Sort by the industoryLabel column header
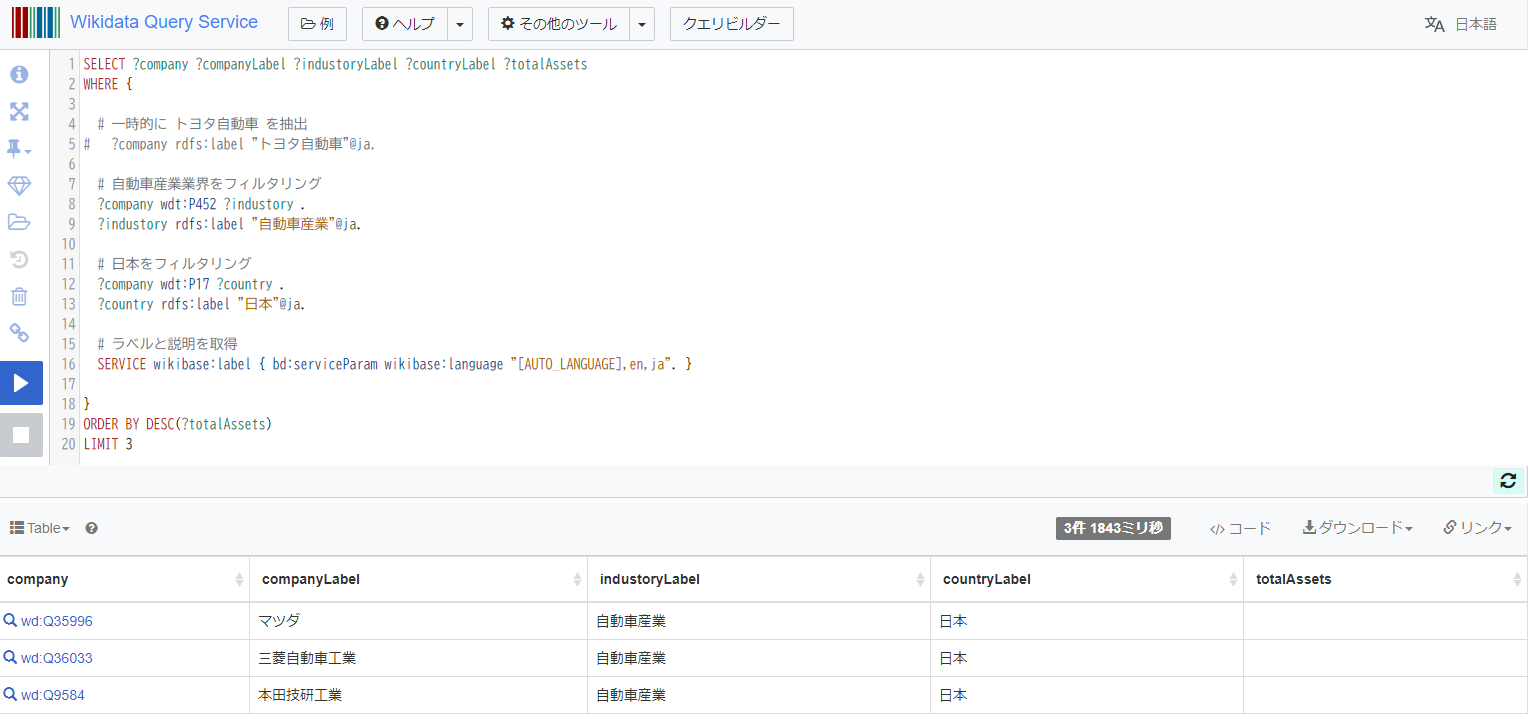 pos(759,579)
